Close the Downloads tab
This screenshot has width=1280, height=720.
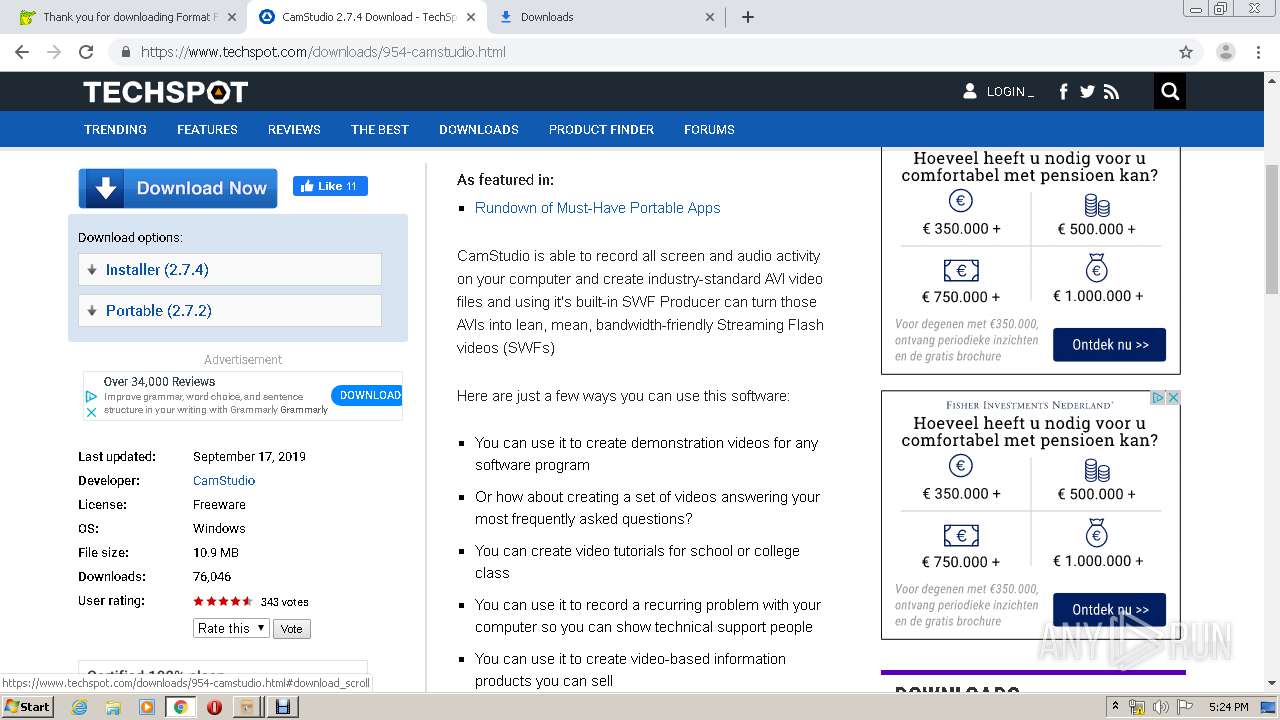(x=710, y=17)
